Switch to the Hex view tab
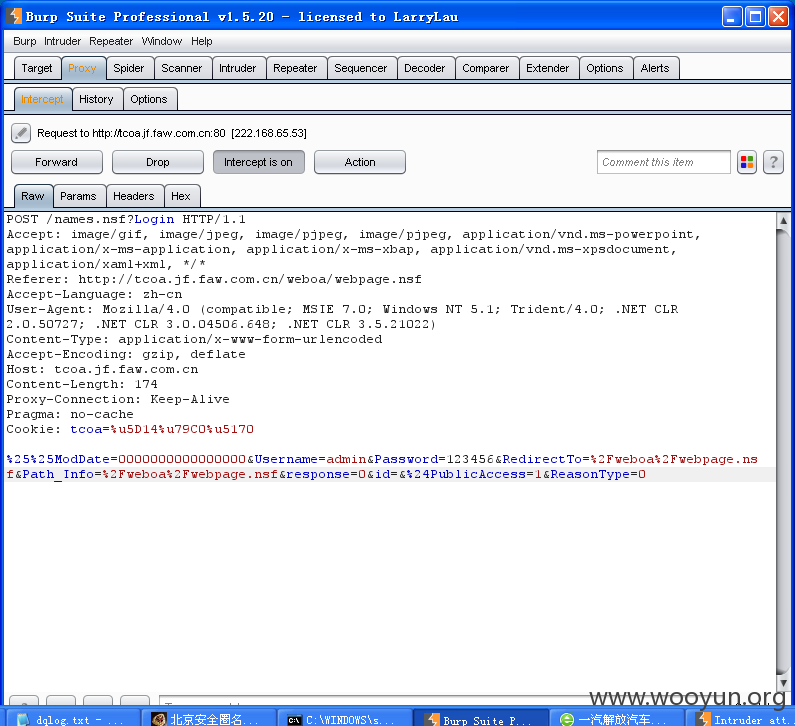The height and width of the screenshot is (726, 795). point(181,196)
